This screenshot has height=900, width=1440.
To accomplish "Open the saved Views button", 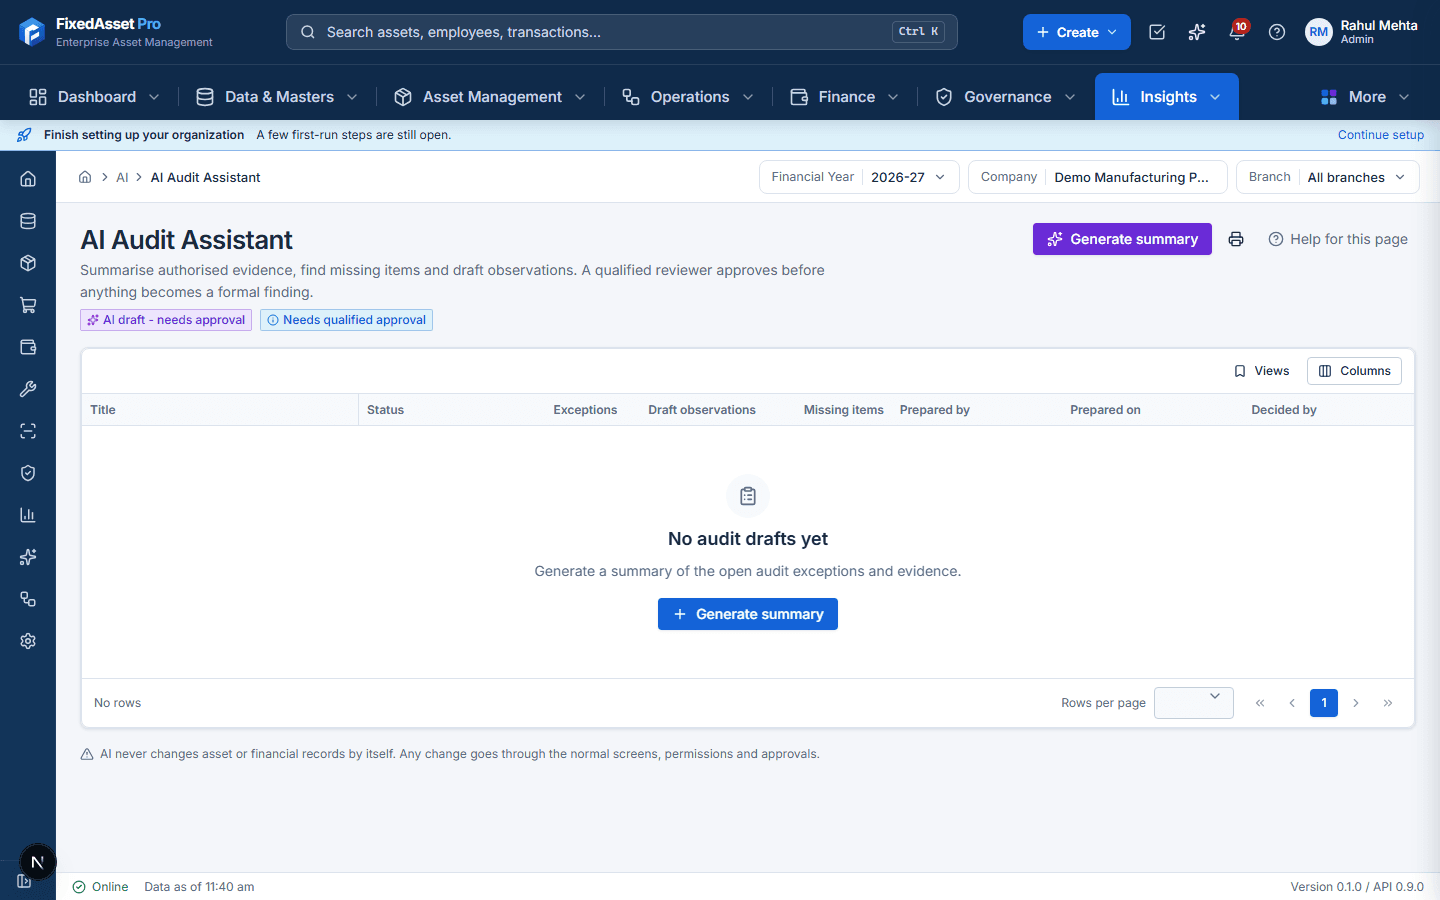I will [1261, 371].
